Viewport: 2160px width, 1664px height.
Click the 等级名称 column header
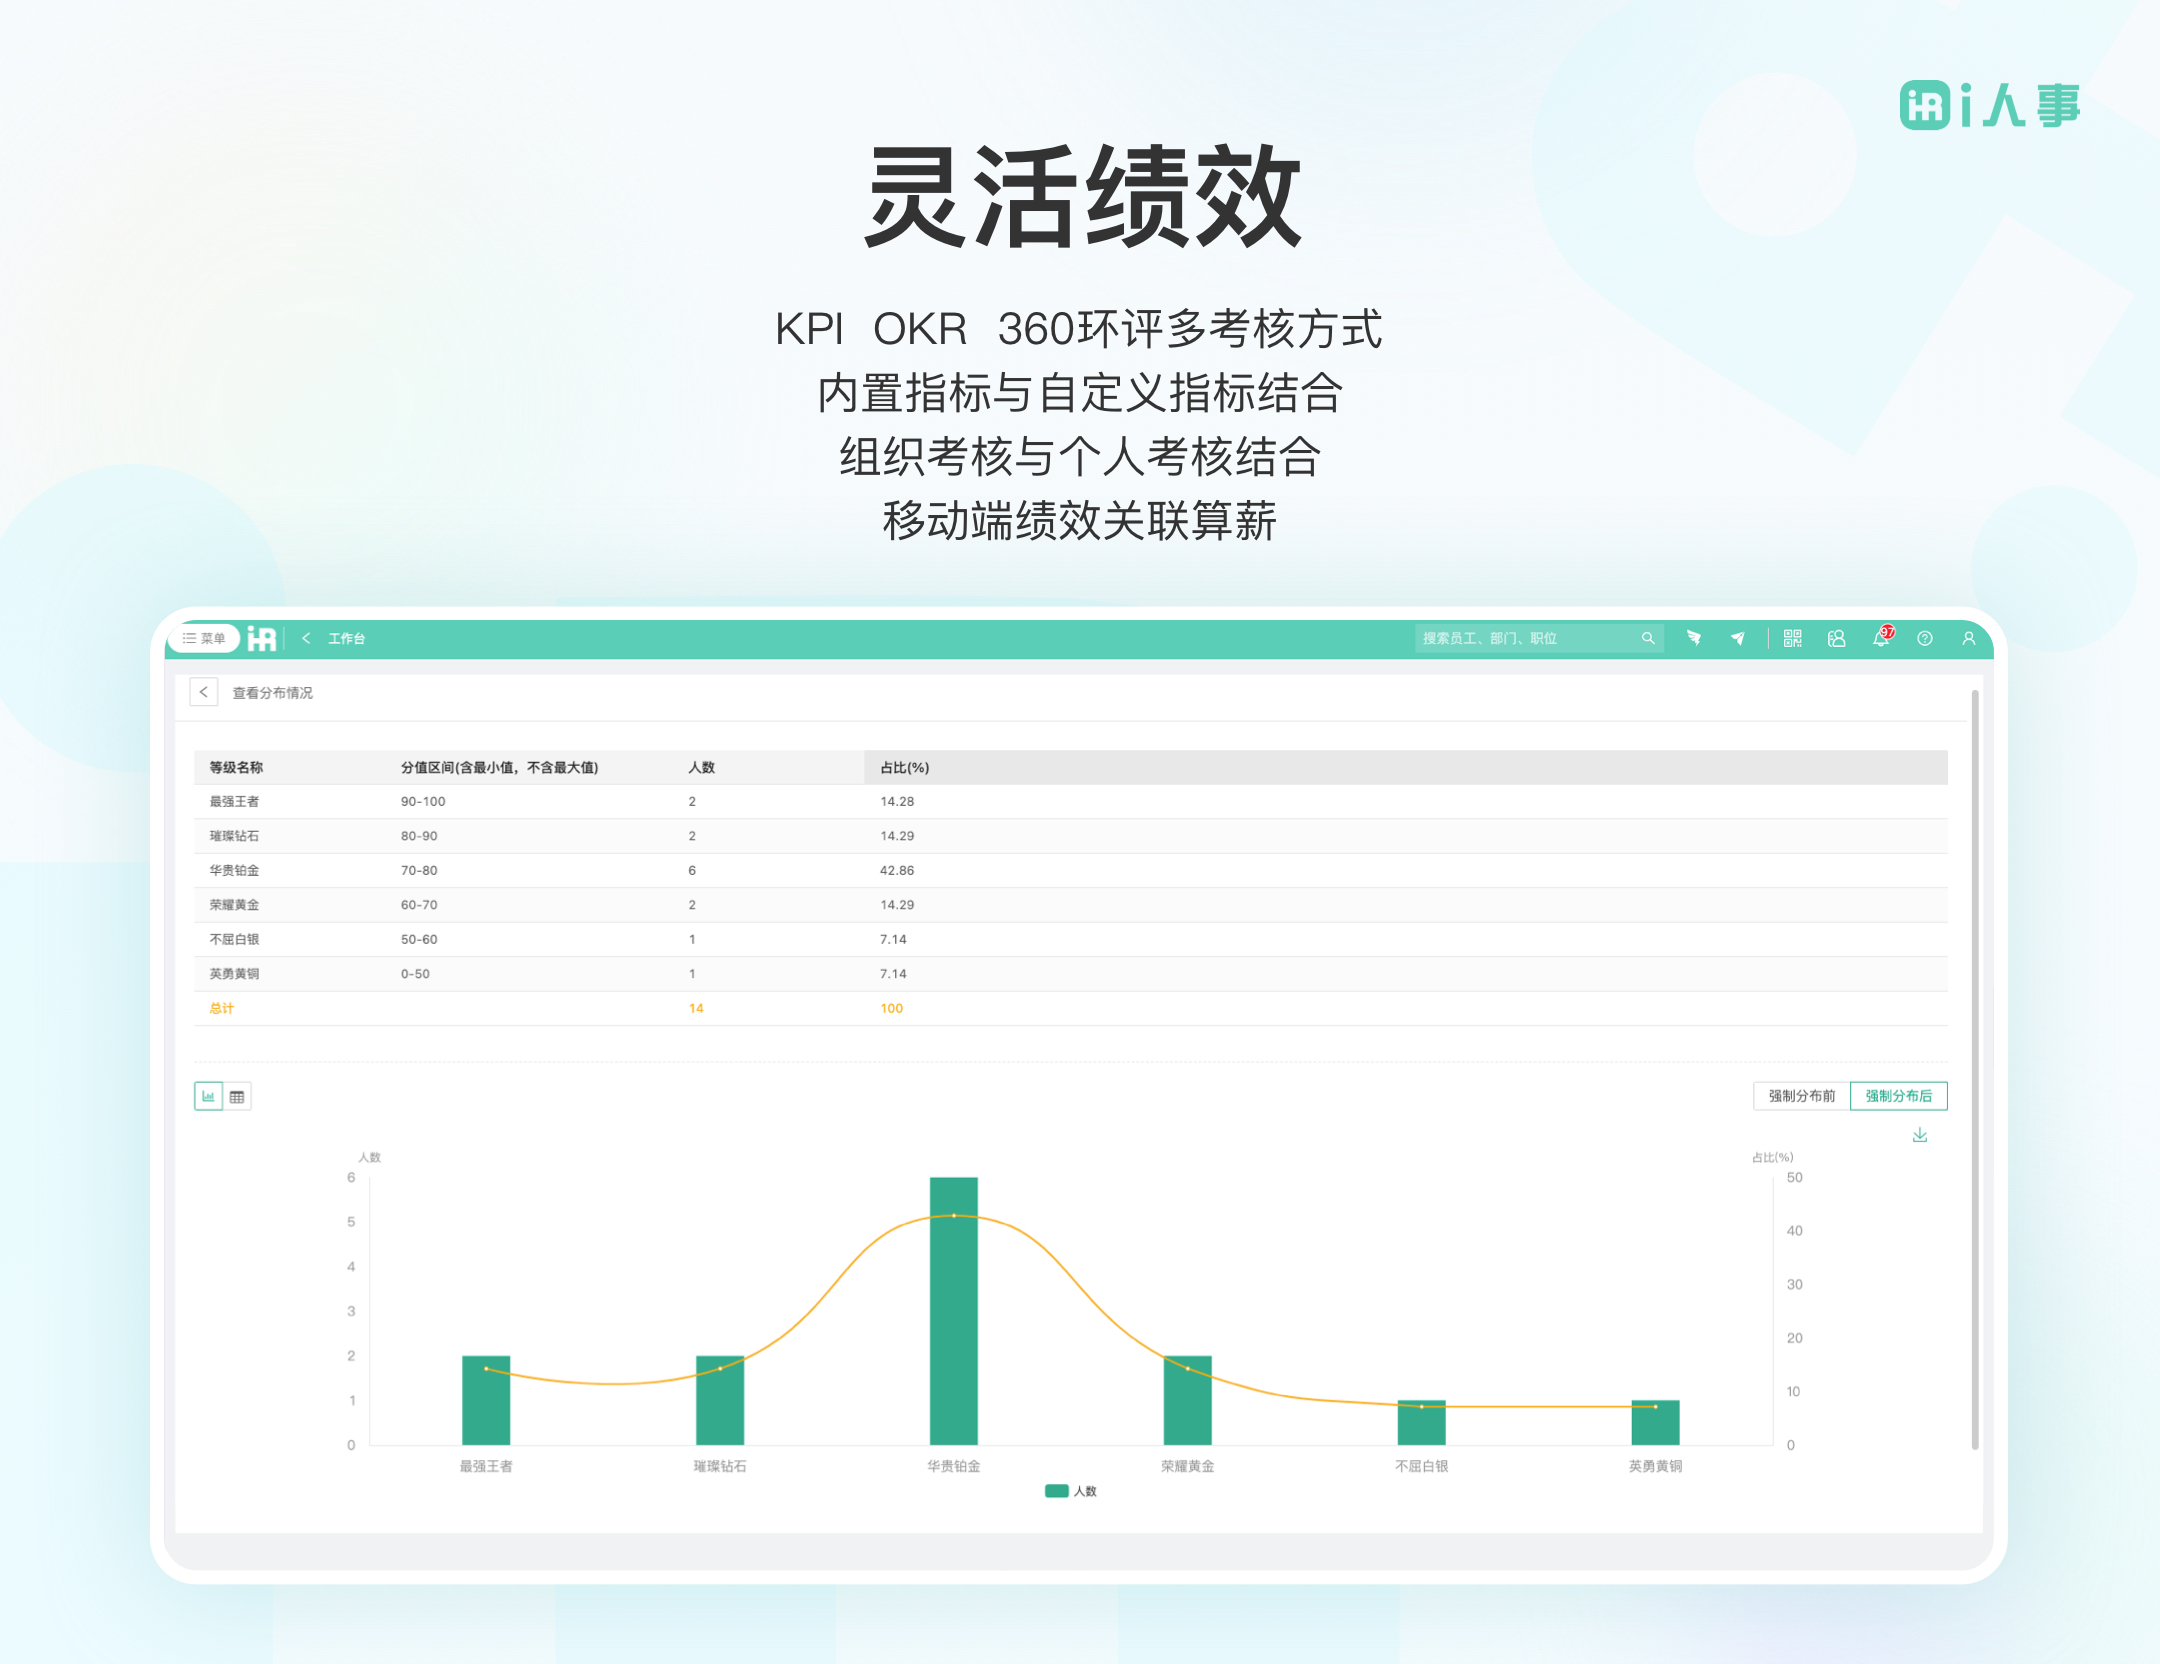tap(236, 767)
